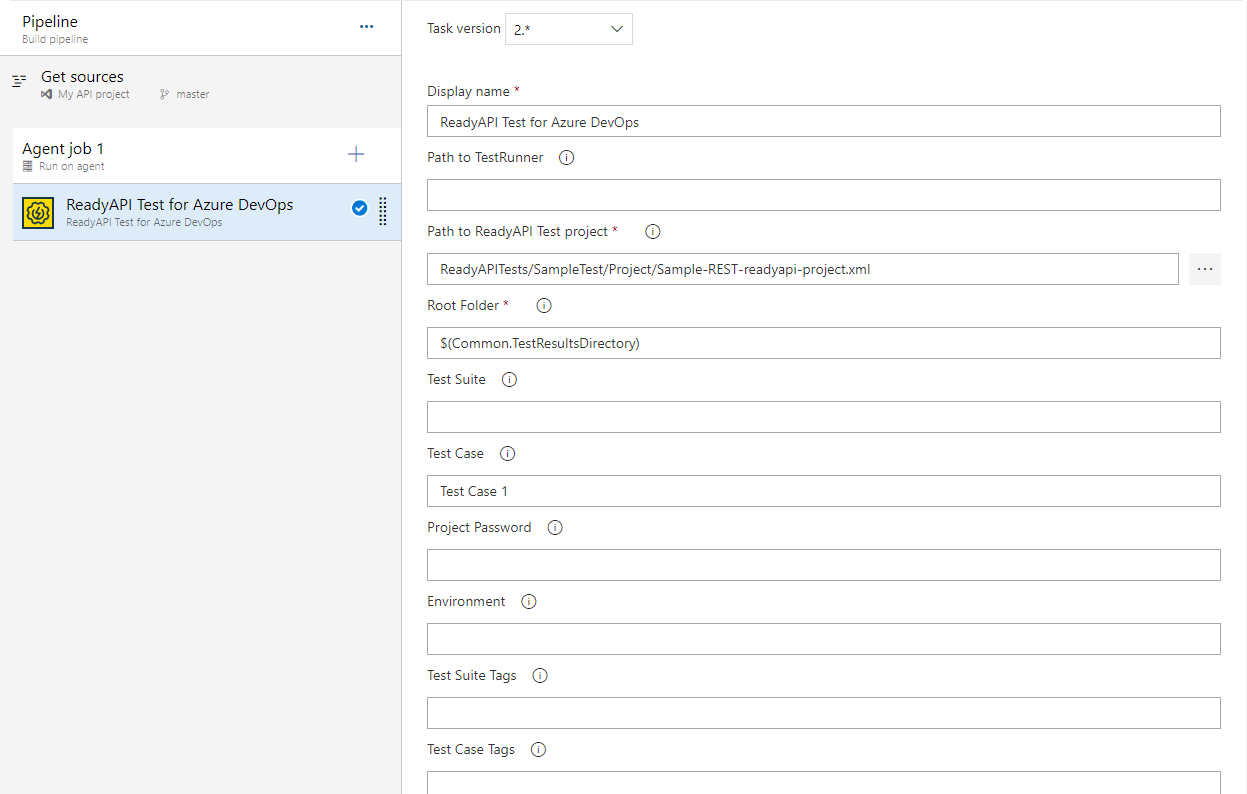Image resolution: width=1247 pixels, height=794 pixels.
Task: Click the Test Case Tags input field
Action: tap(824, 782)
